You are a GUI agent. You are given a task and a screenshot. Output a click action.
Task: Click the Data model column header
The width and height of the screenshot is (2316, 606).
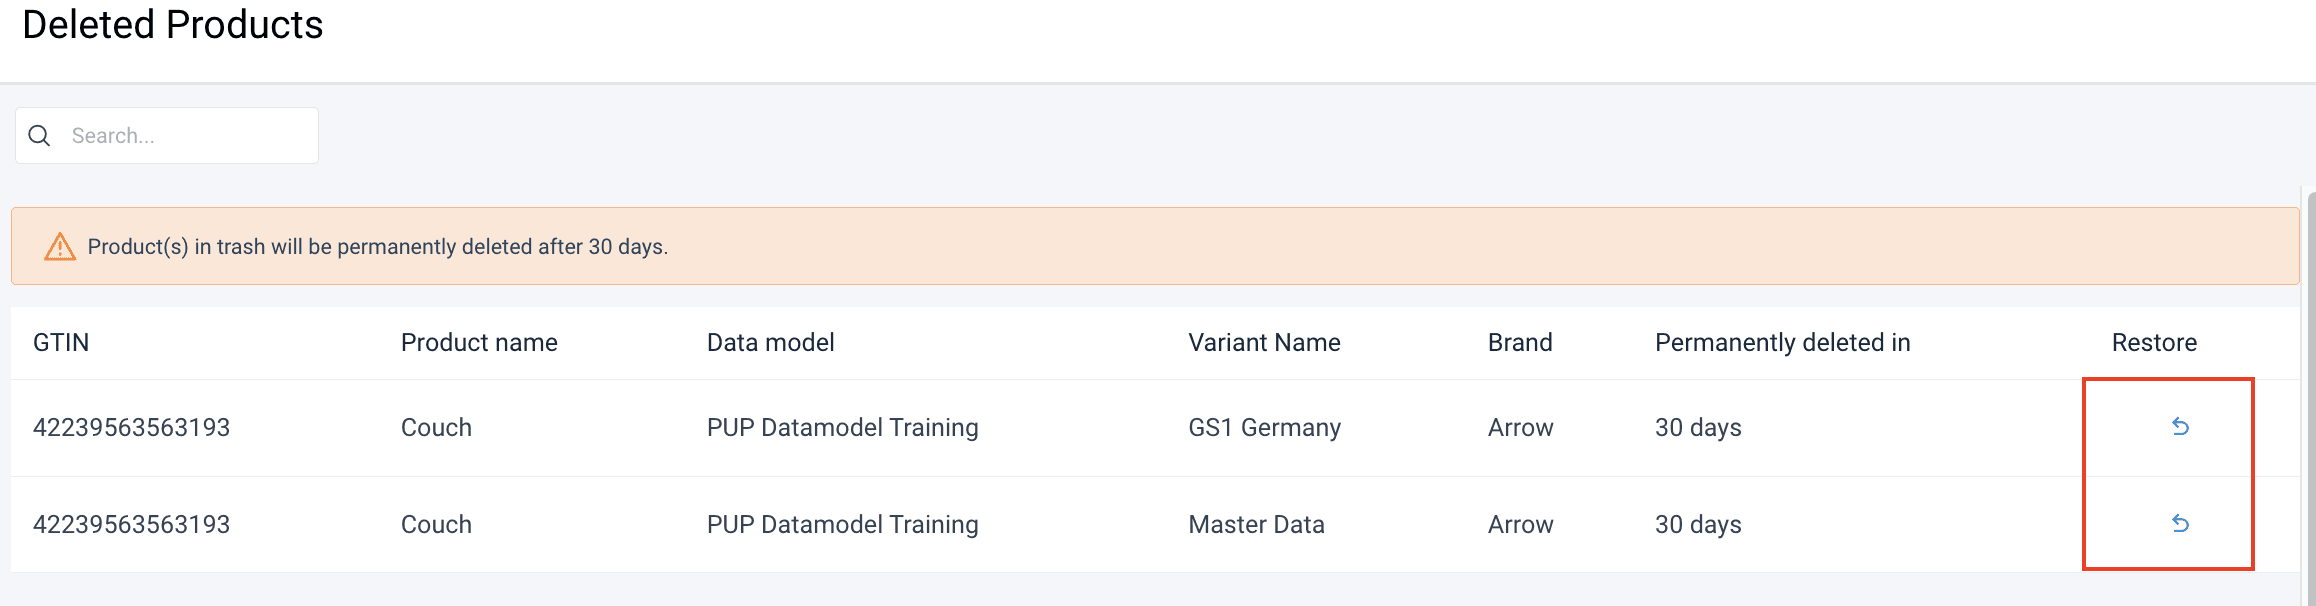[770, 343]
